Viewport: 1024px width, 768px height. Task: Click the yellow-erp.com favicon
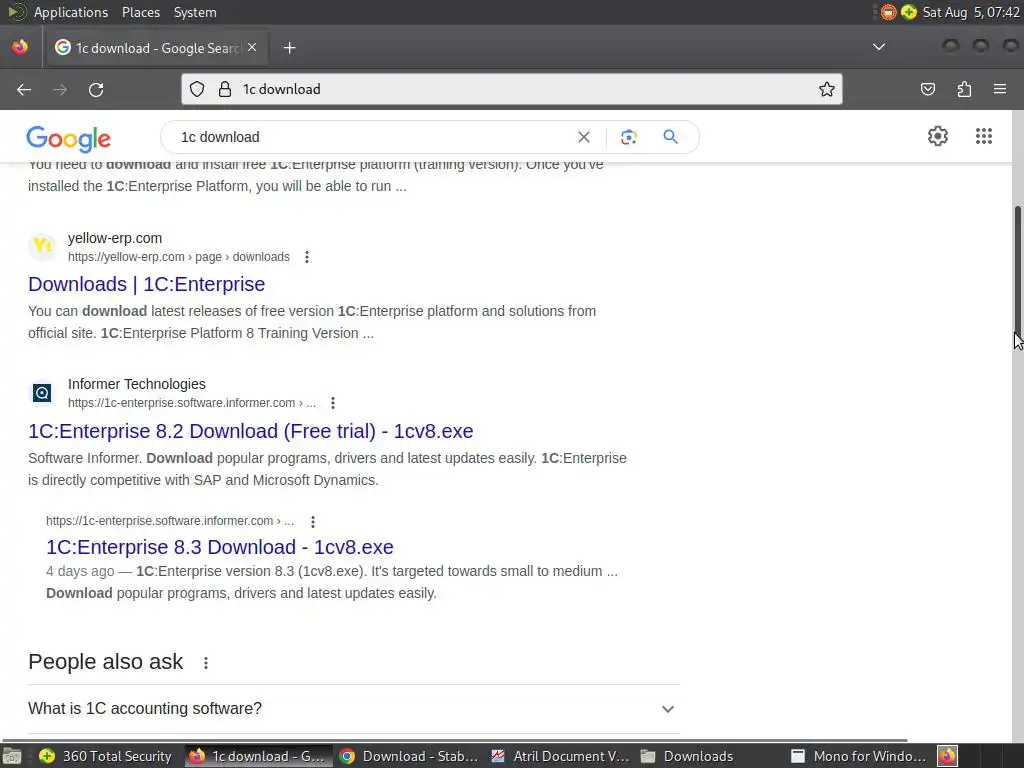click(42, 247)
